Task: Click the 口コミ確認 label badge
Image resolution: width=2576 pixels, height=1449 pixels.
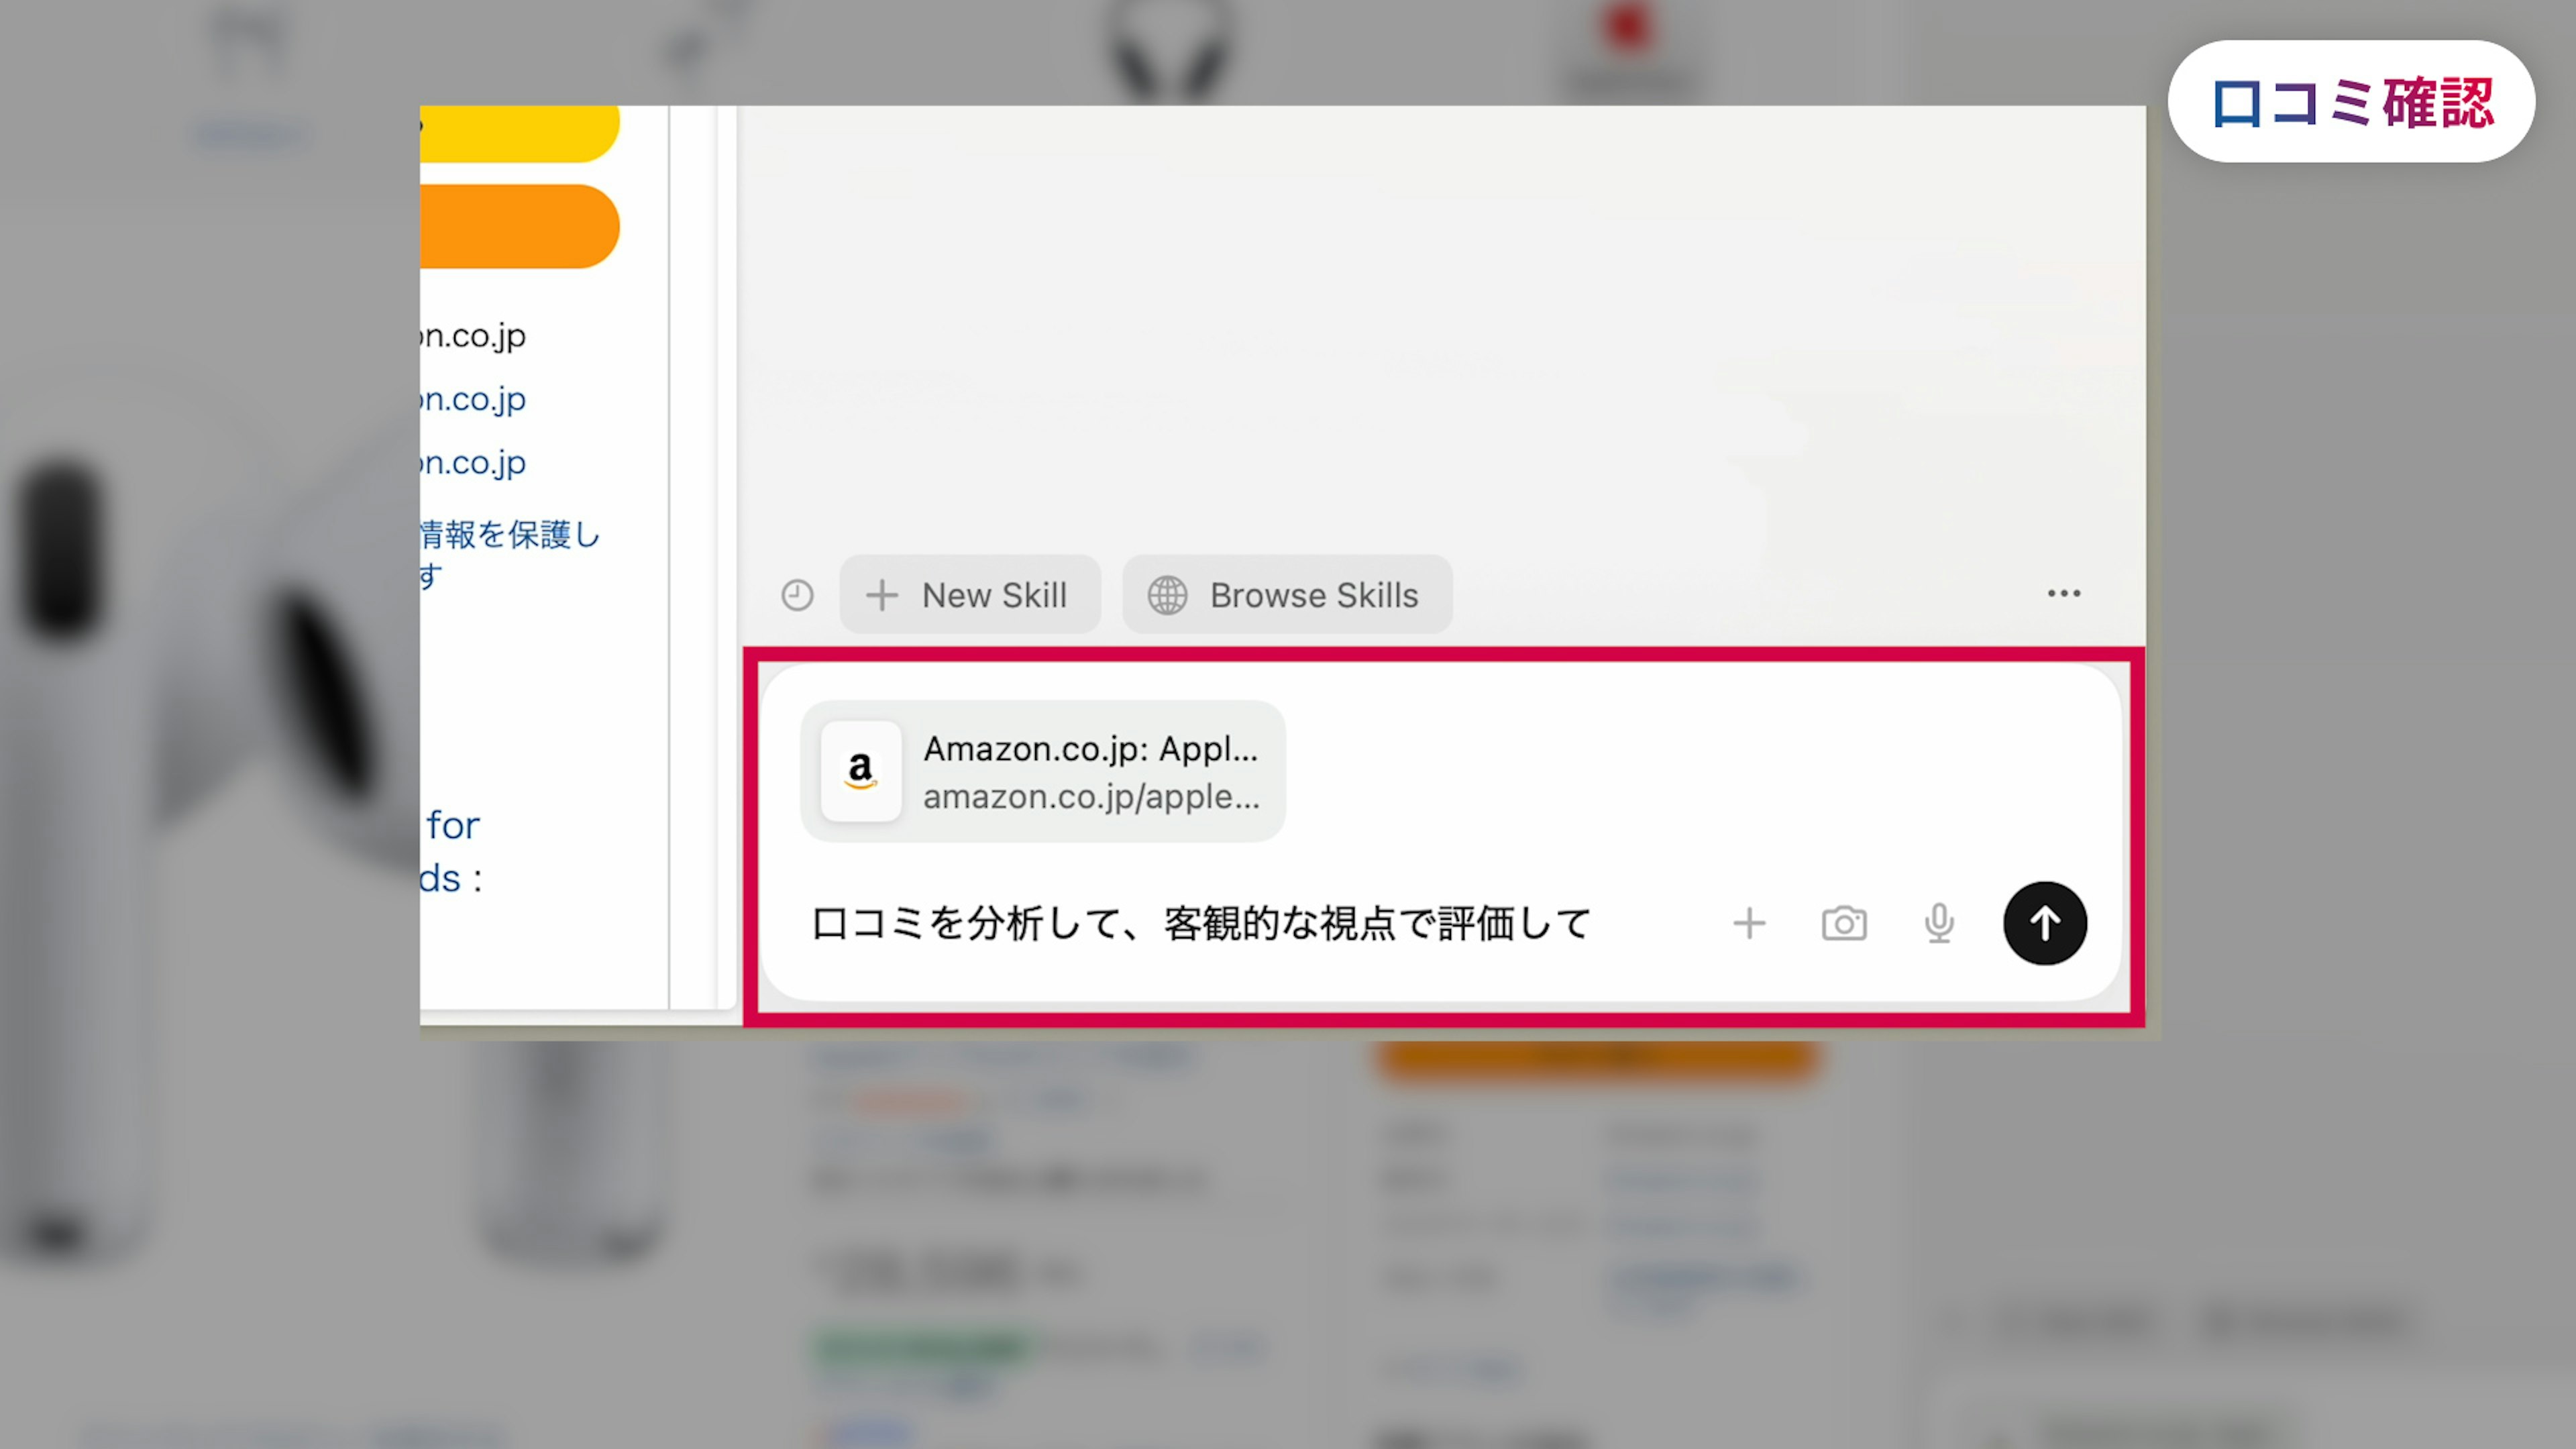Action: click(x=2351, y=102)
